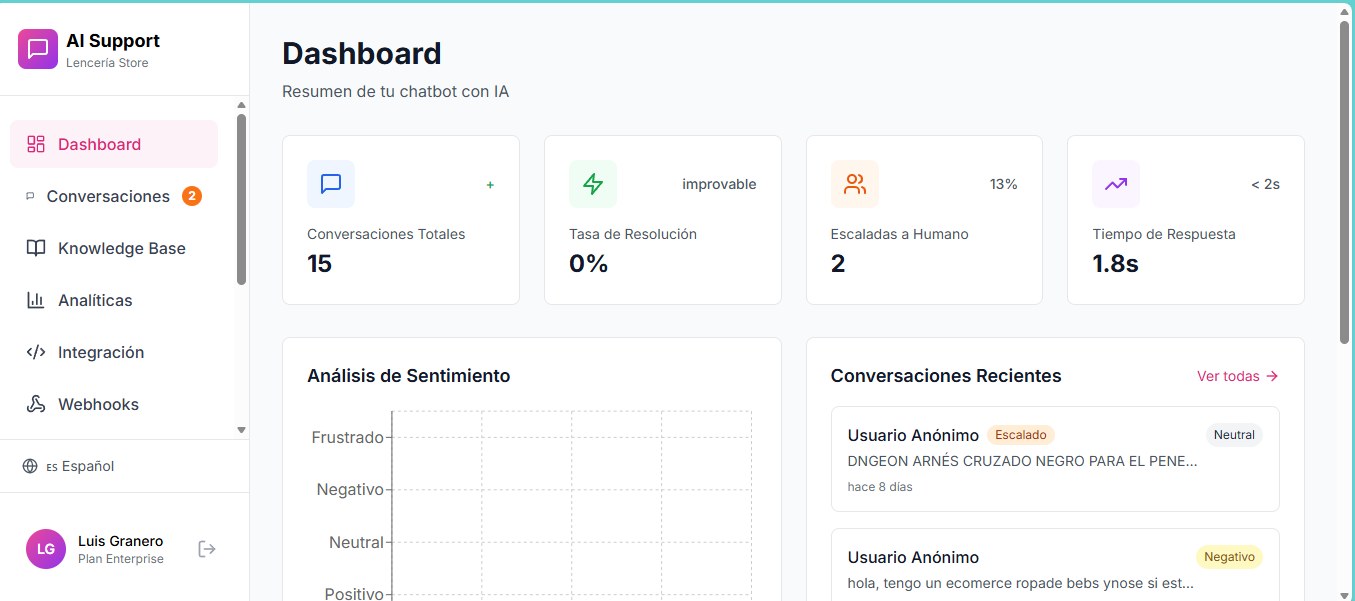Click the Dashboard grid icon in sidebar

pyautogui.click(x=36, y=144)
